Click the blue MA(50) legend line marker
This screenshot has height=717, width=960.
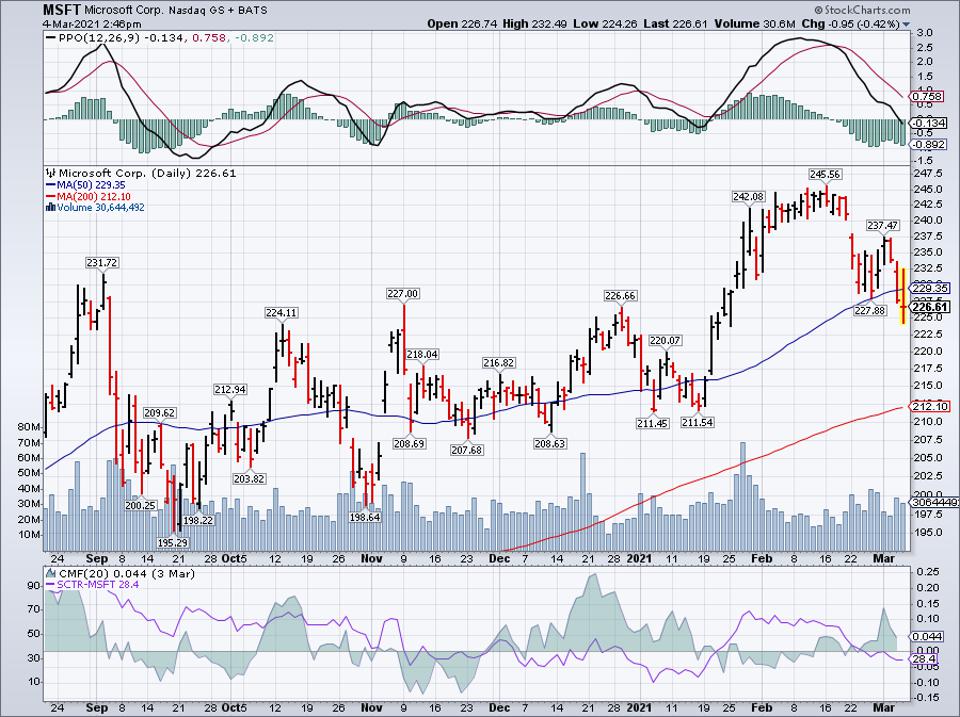point(49,185)
